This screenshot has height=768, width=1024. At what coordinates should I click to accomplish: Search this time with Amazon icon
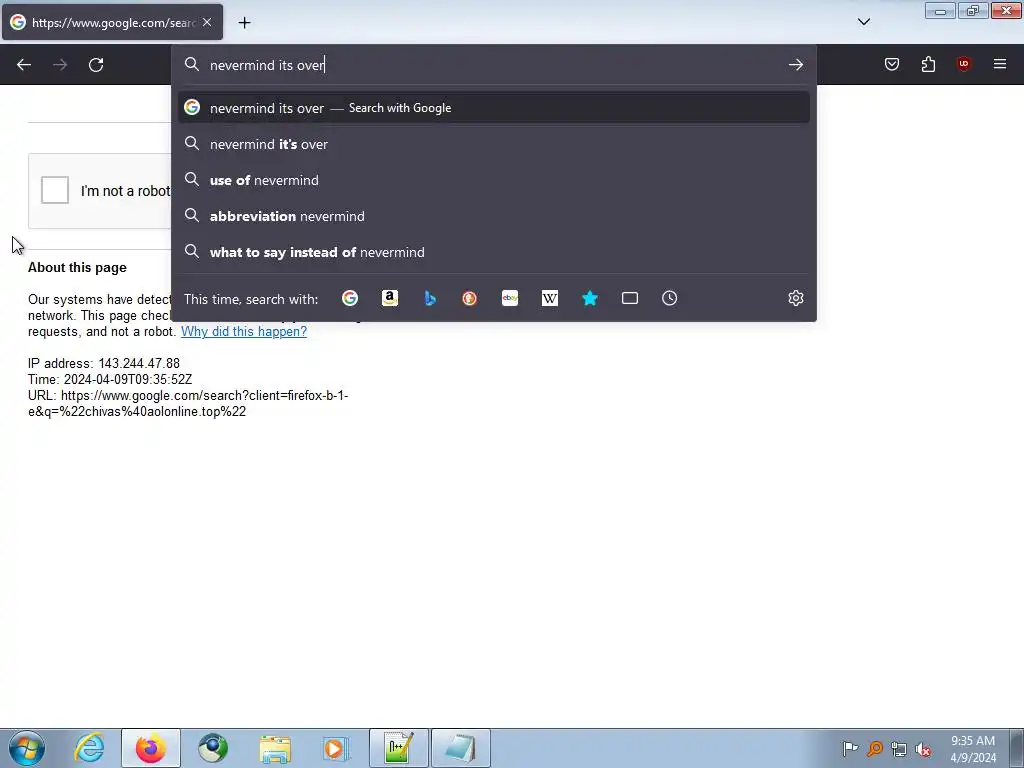390,298
